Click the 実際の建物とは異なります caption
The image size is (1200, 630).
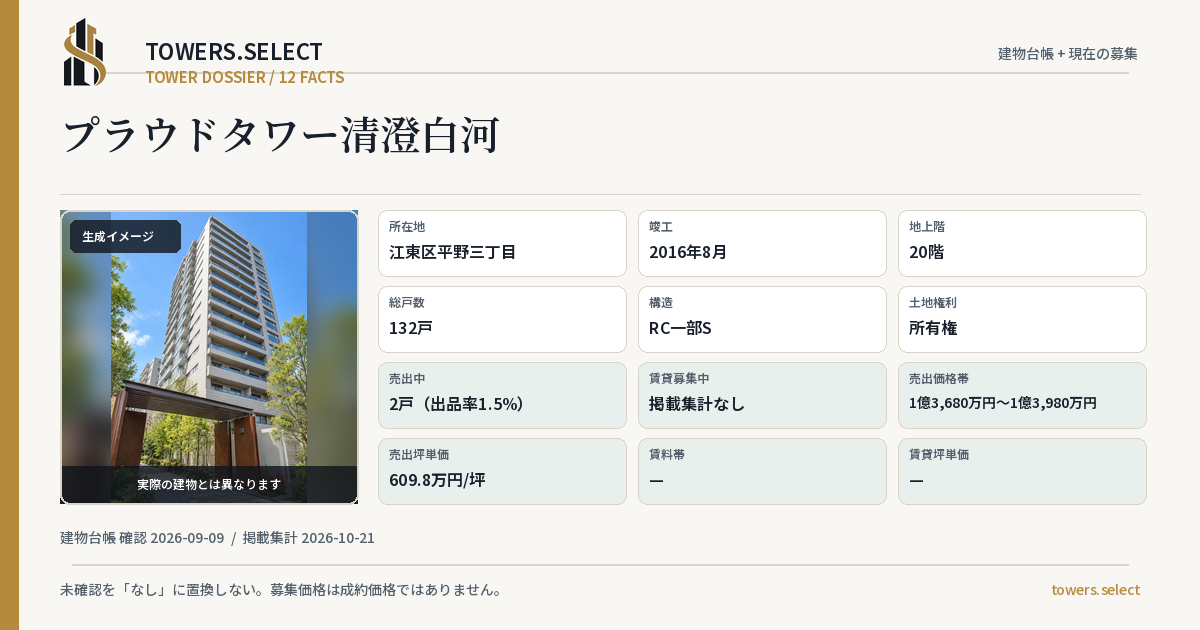point(209,484)
